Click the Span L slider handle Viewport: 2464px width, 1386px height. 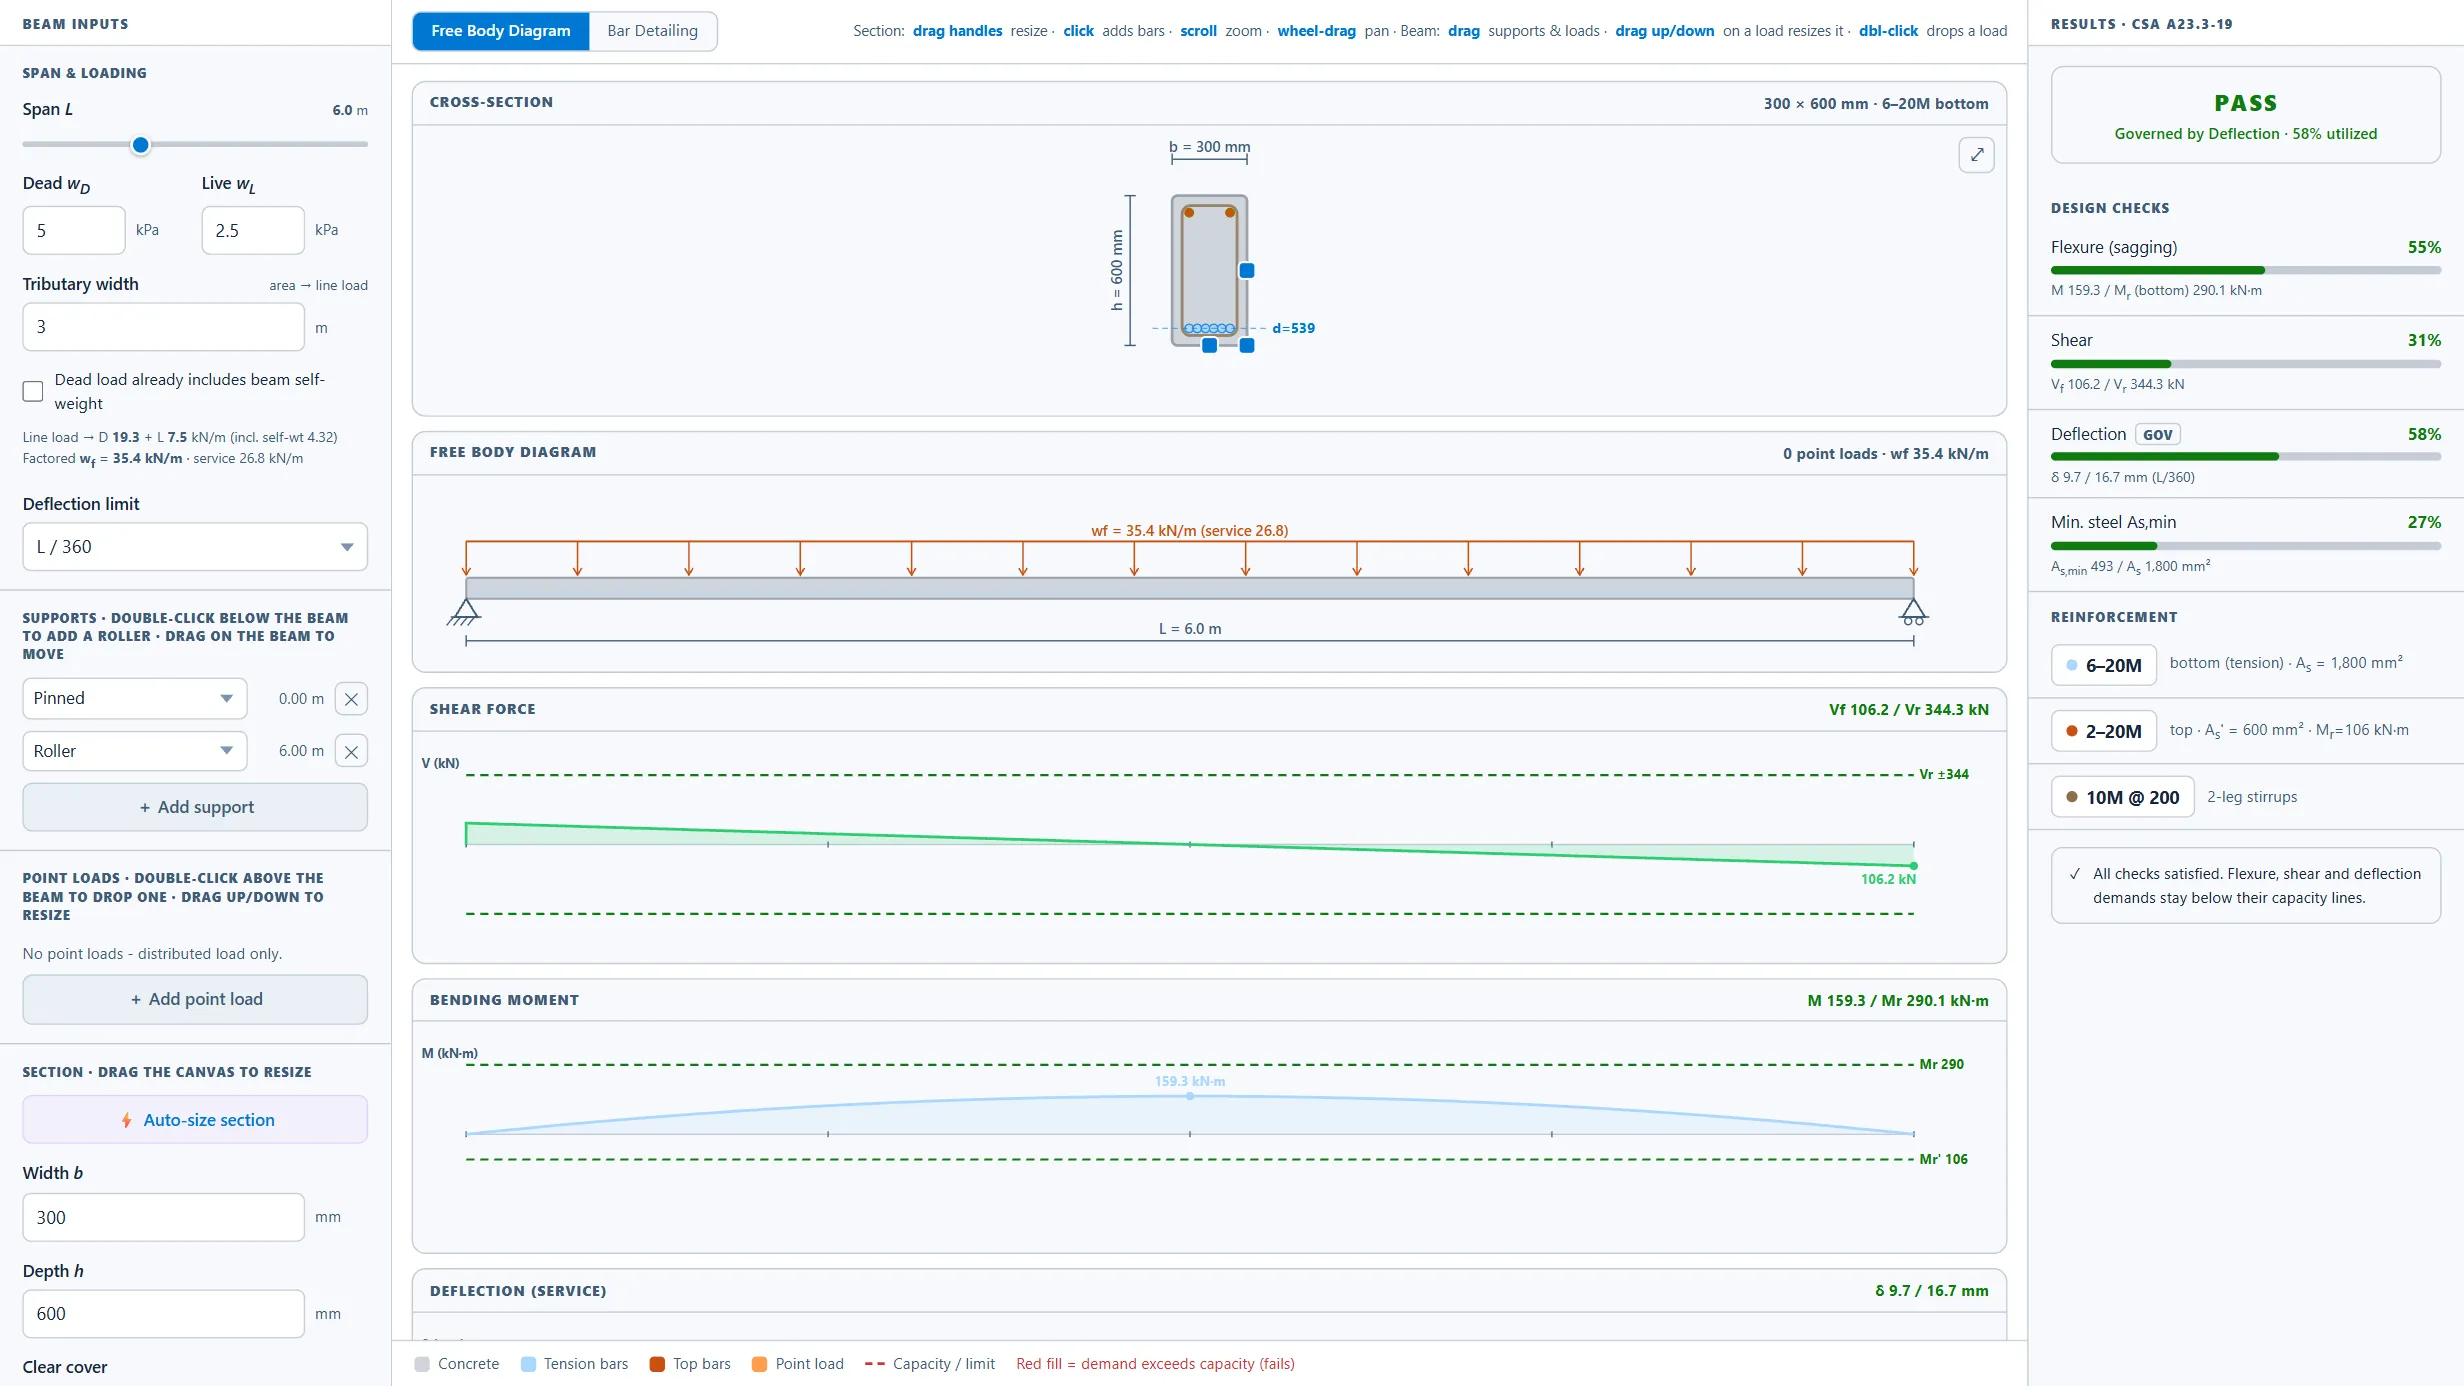pyautogui.click(x=141, y=145)
